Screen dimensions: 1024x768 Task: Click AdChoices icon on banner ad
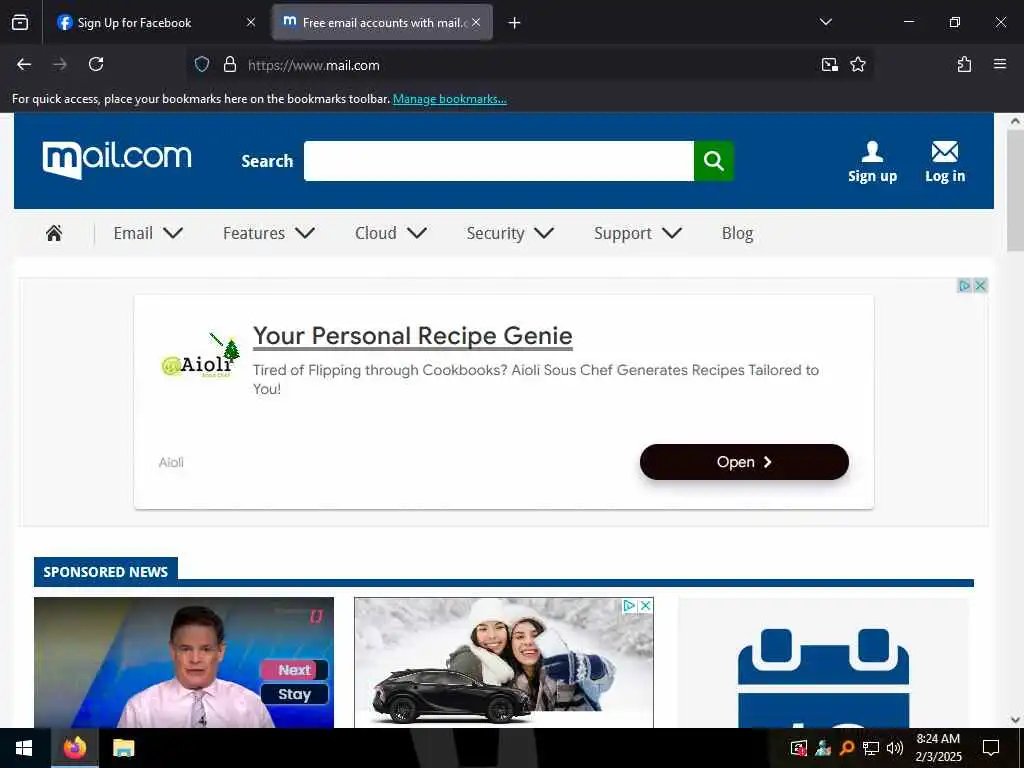coord(965,285)
